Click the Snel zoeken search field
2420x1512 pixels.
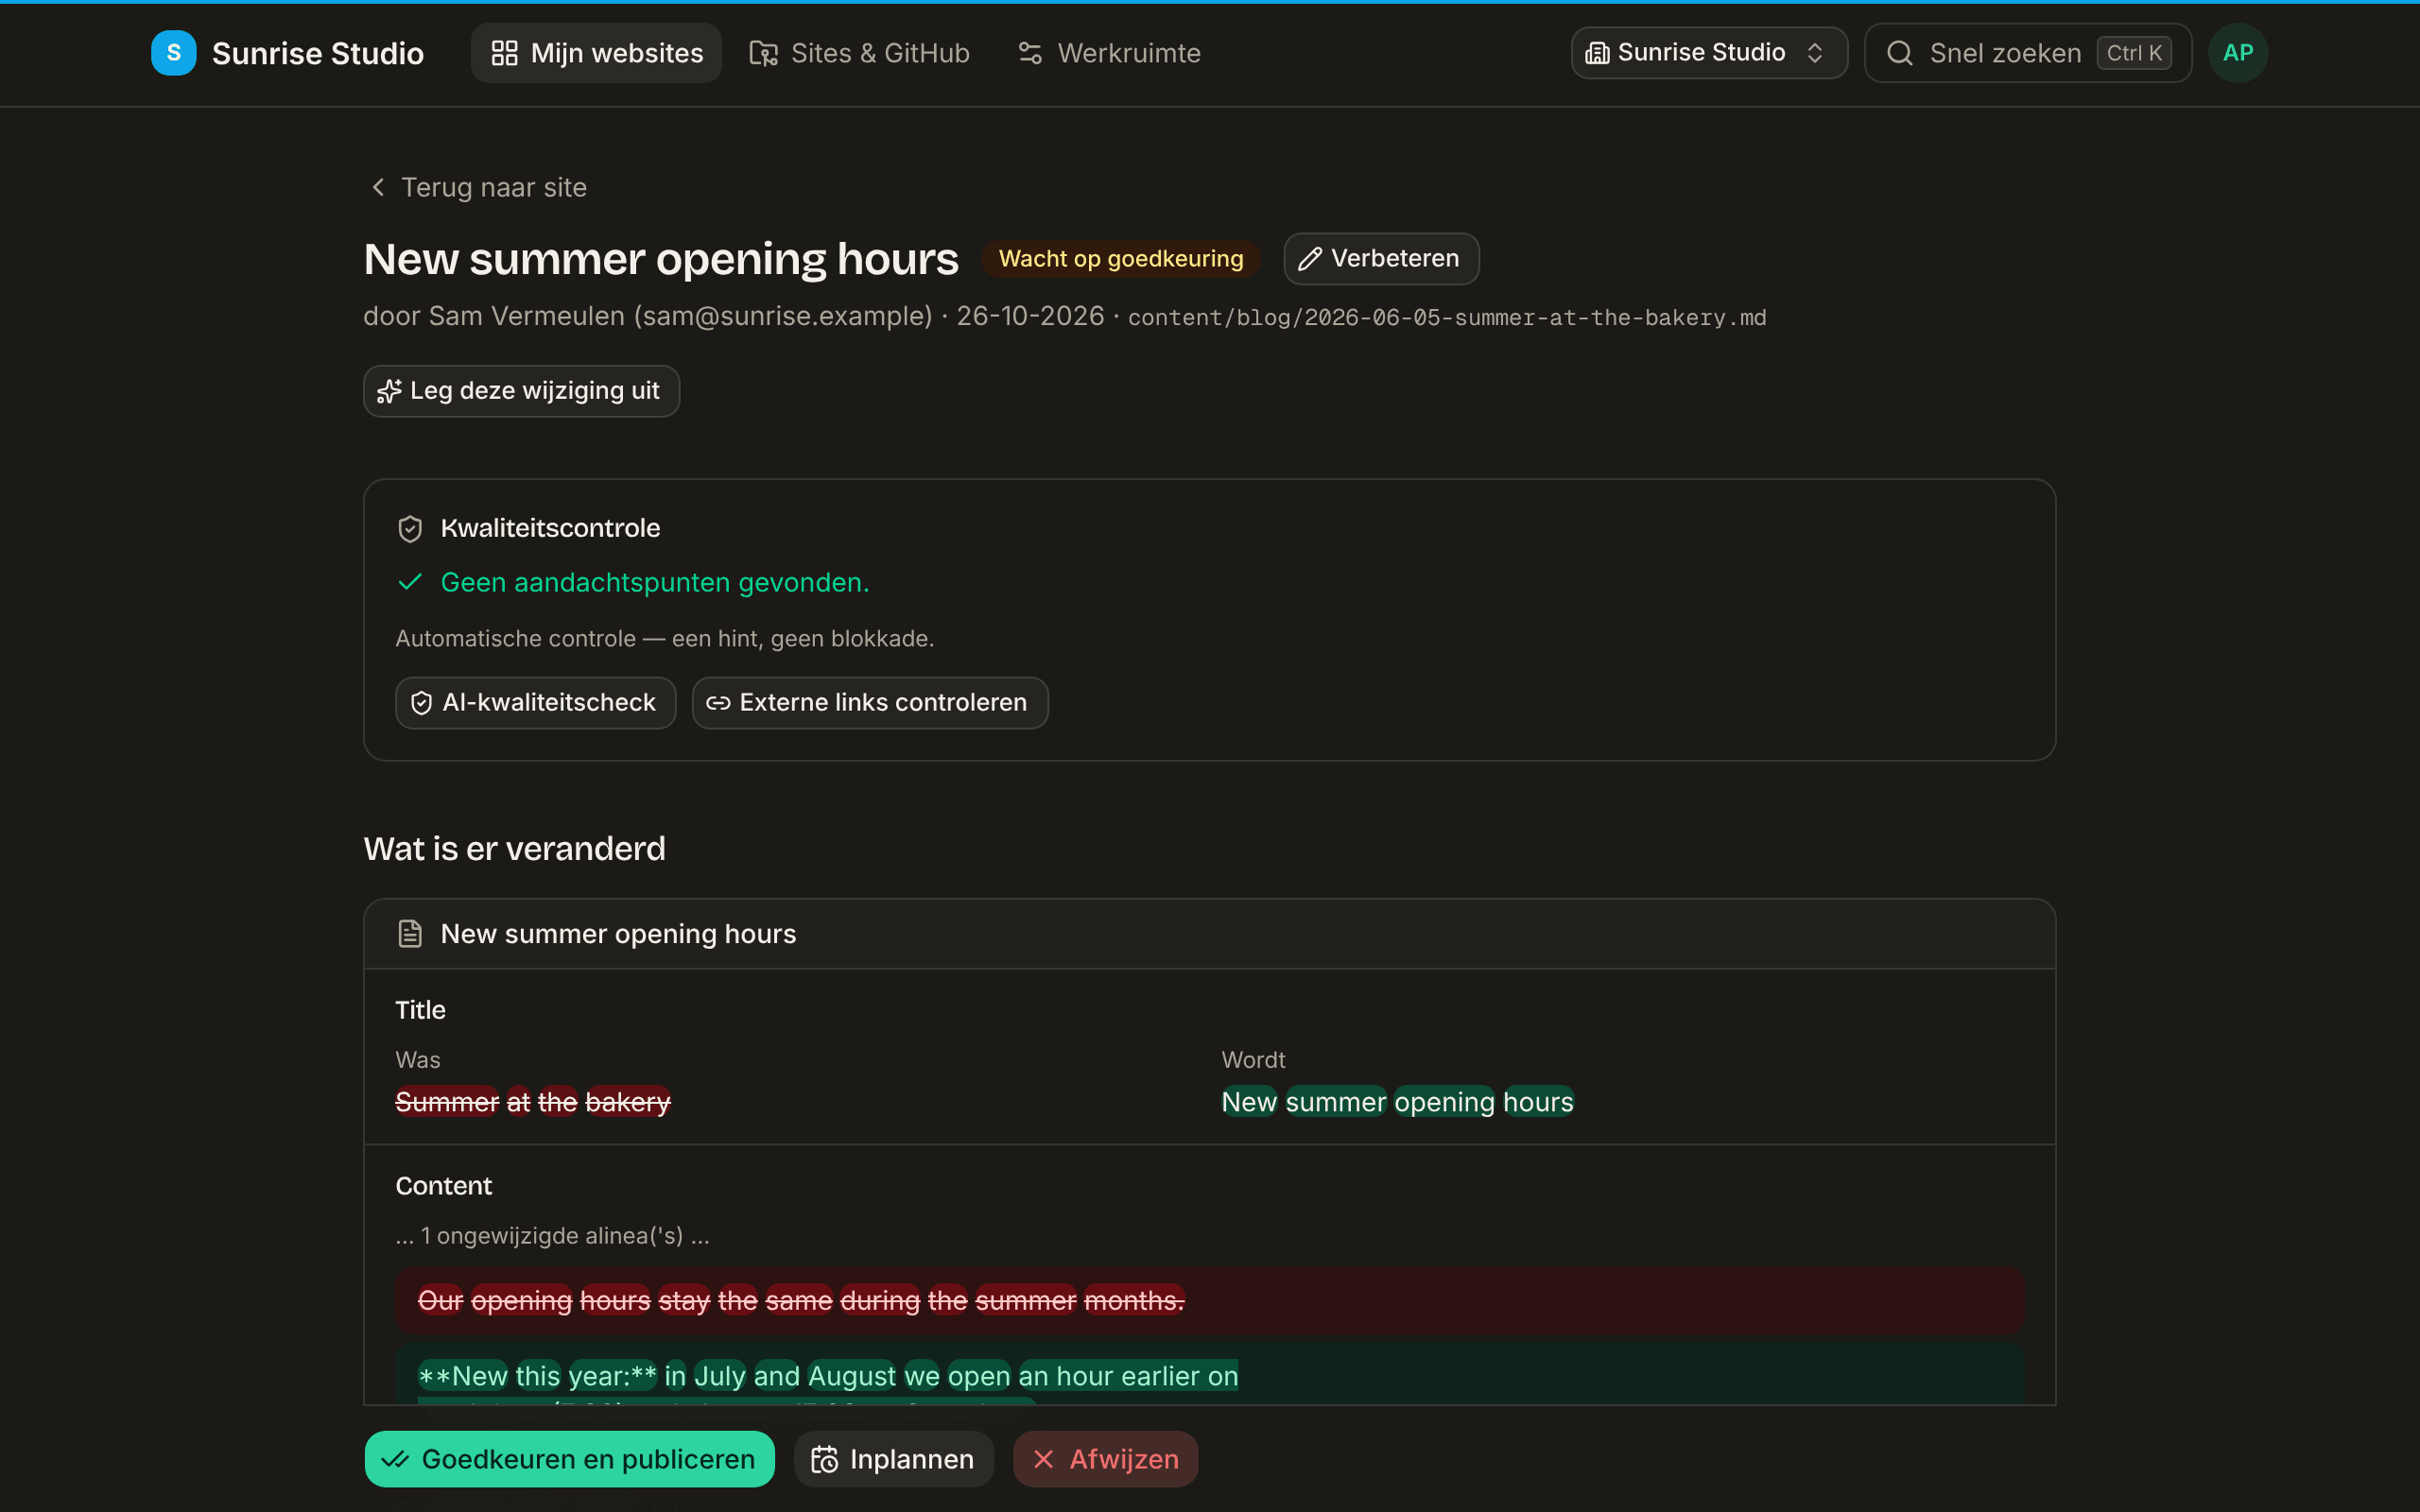pos(2028,53)
